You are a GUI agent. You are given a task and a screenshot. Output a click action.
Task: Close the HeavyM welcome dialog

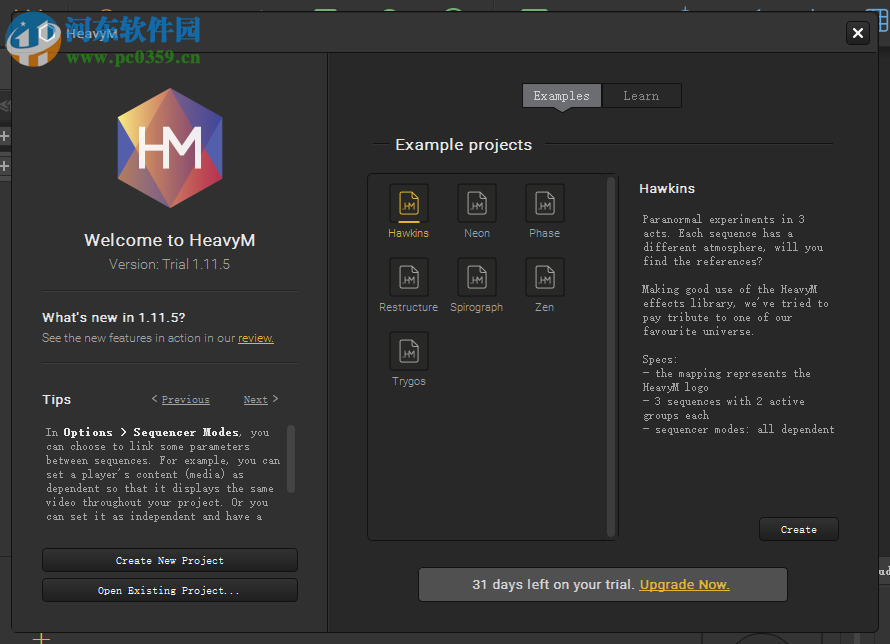tap(858, 33)
